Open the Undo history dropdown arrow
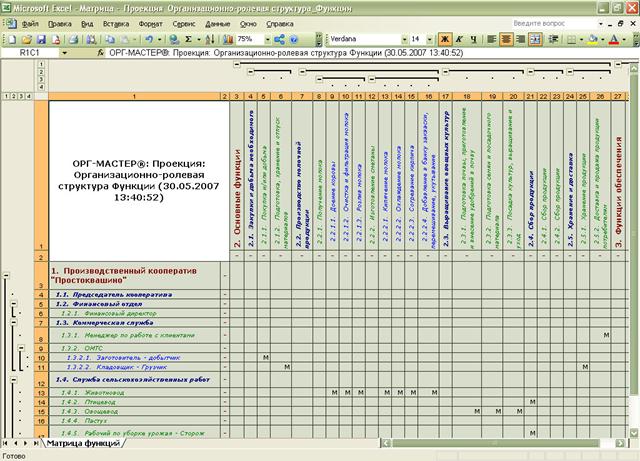Screen dimensions: 640x461 tap(159, 39)
